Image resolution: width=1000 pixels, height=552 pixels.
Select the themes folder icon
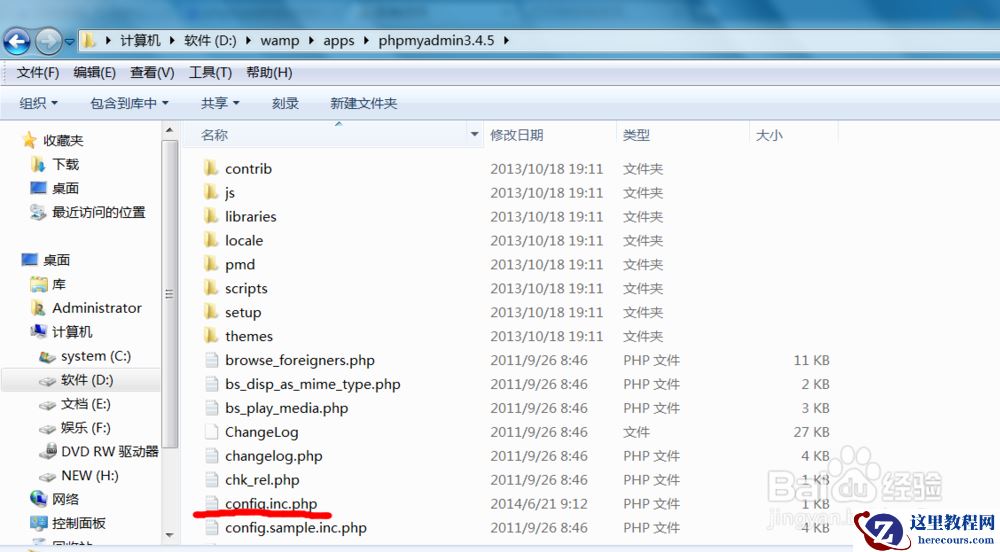coord(211,335)
